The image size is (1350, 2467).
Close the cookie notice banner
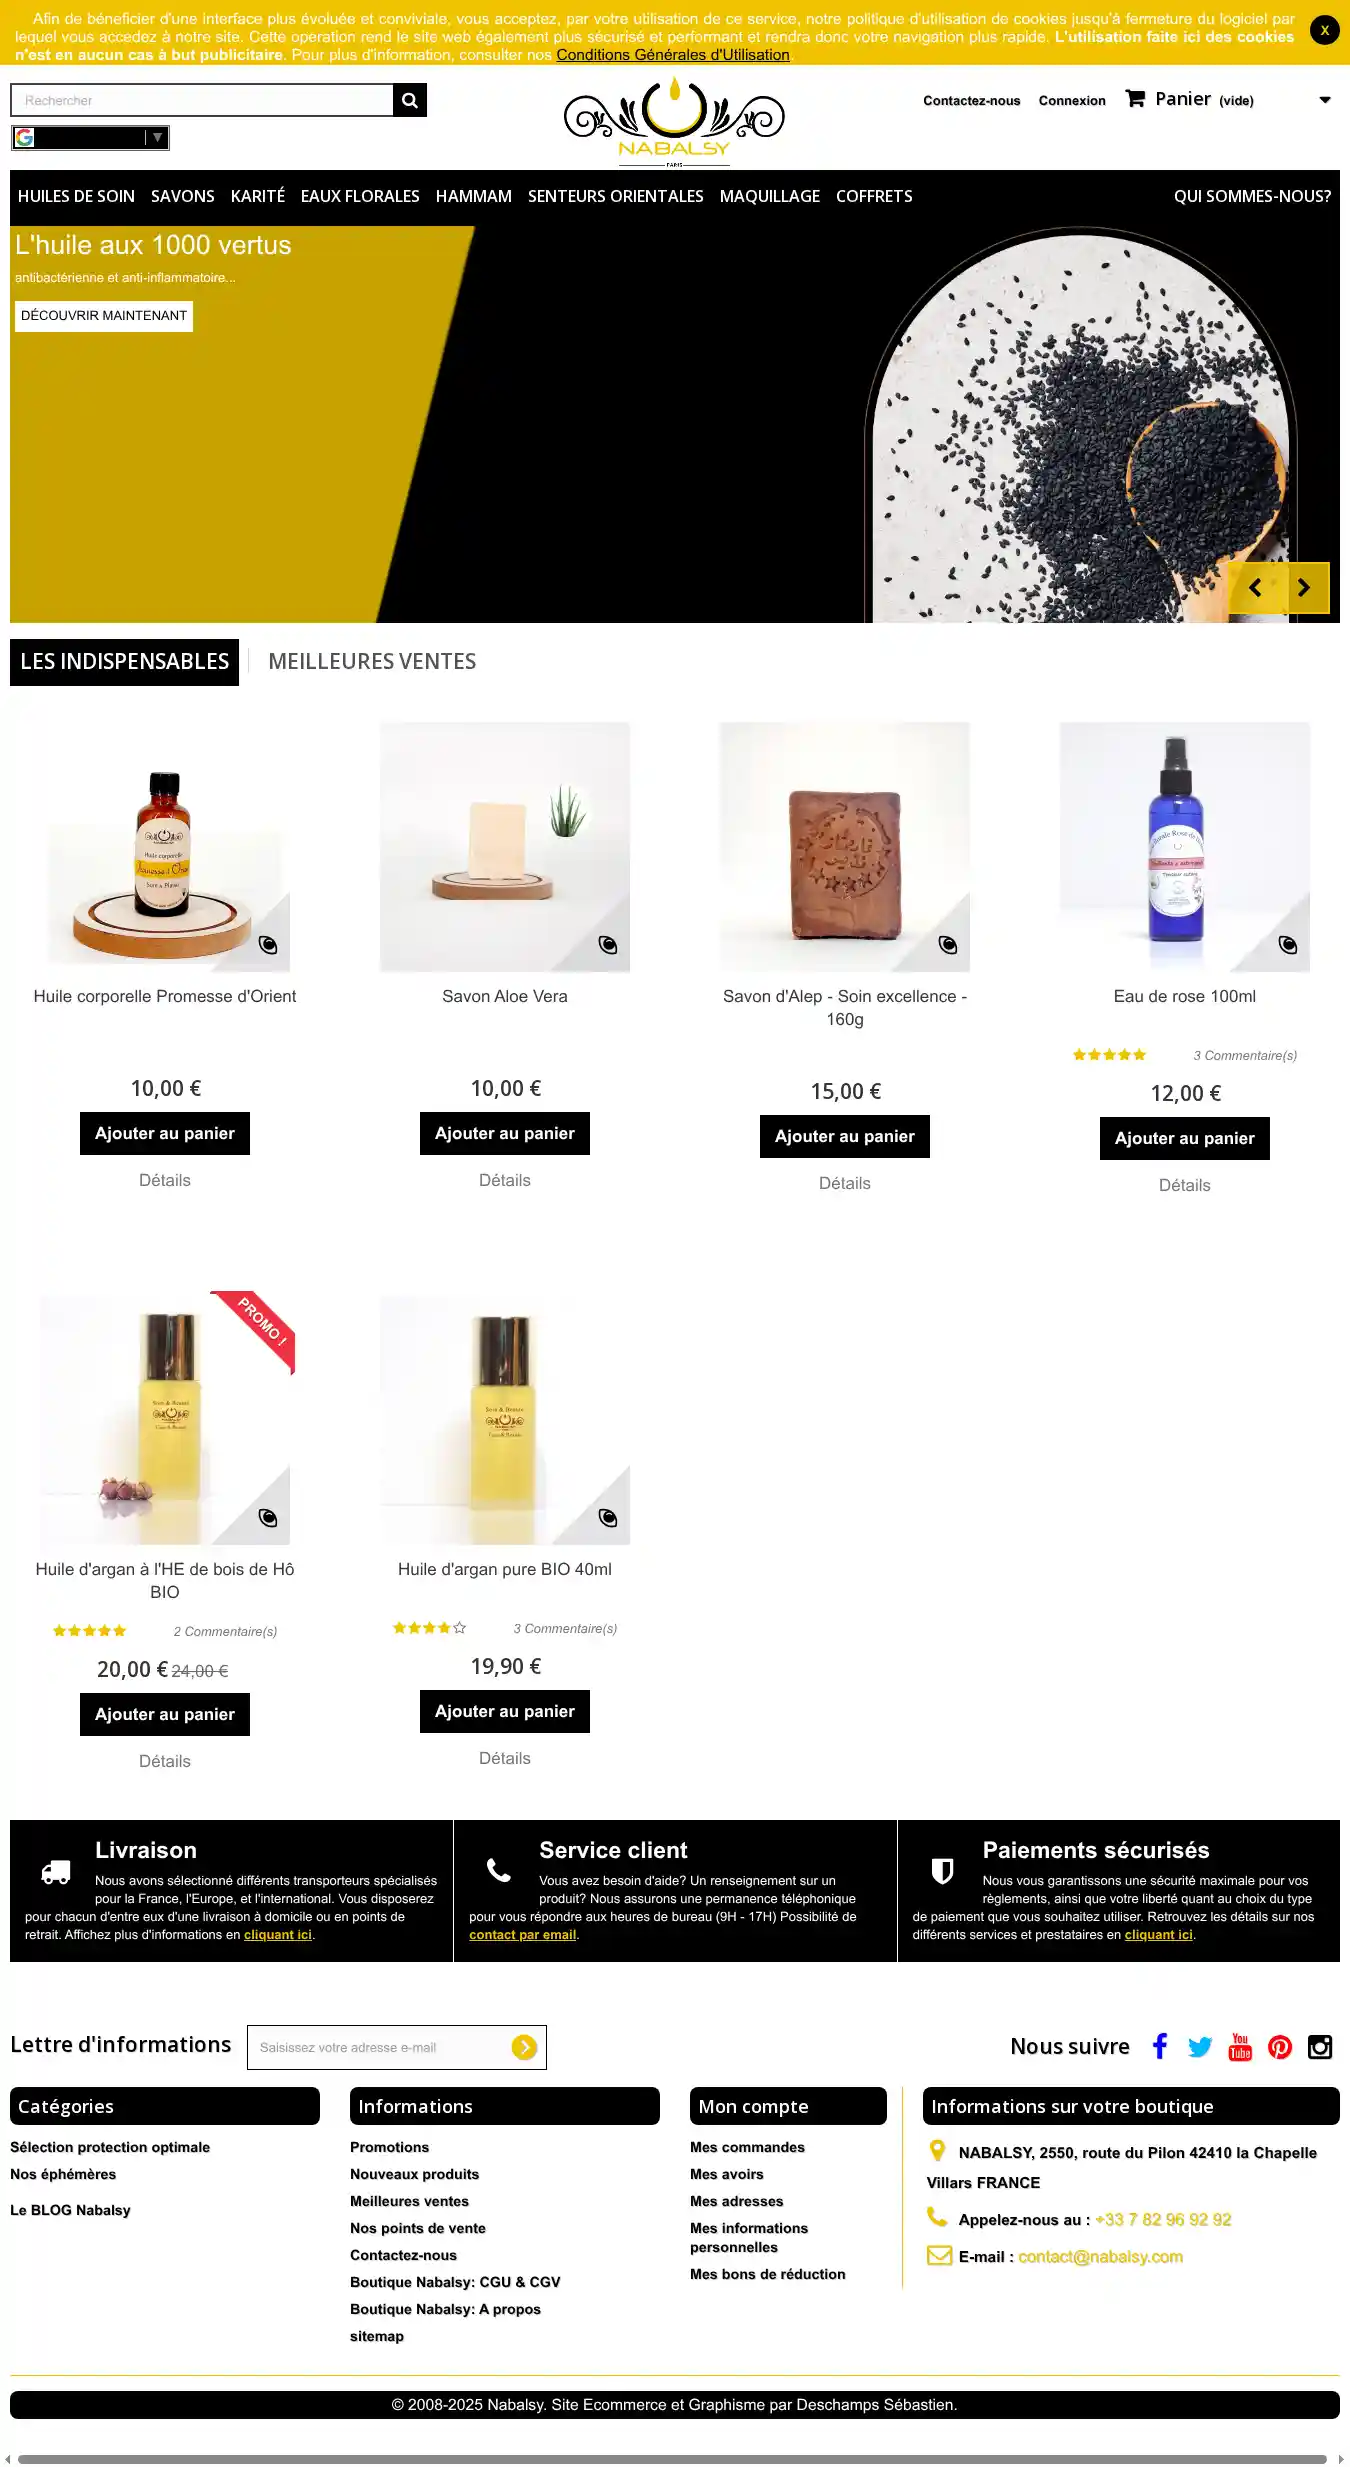[1324, 30]
